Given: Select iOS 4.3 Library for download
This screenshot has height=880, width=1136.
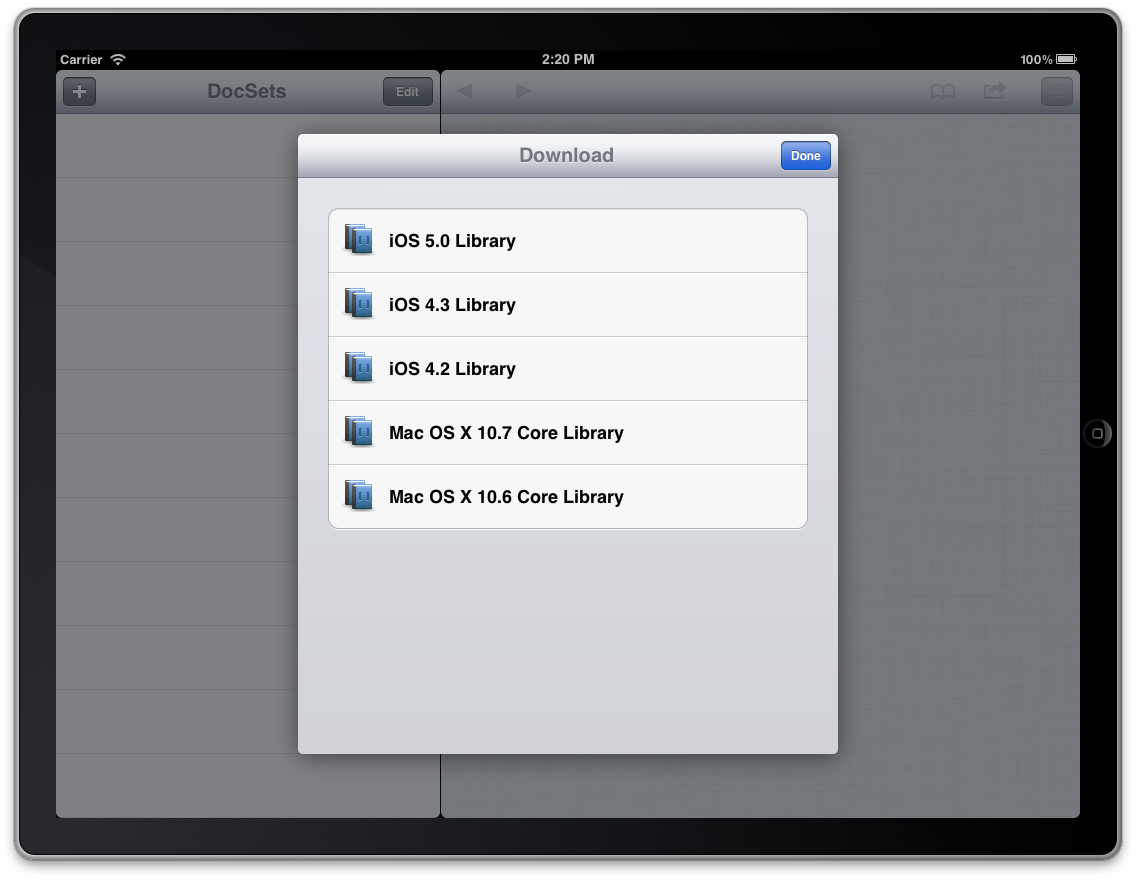Looking at the screenshot, I should click(567, 305).
